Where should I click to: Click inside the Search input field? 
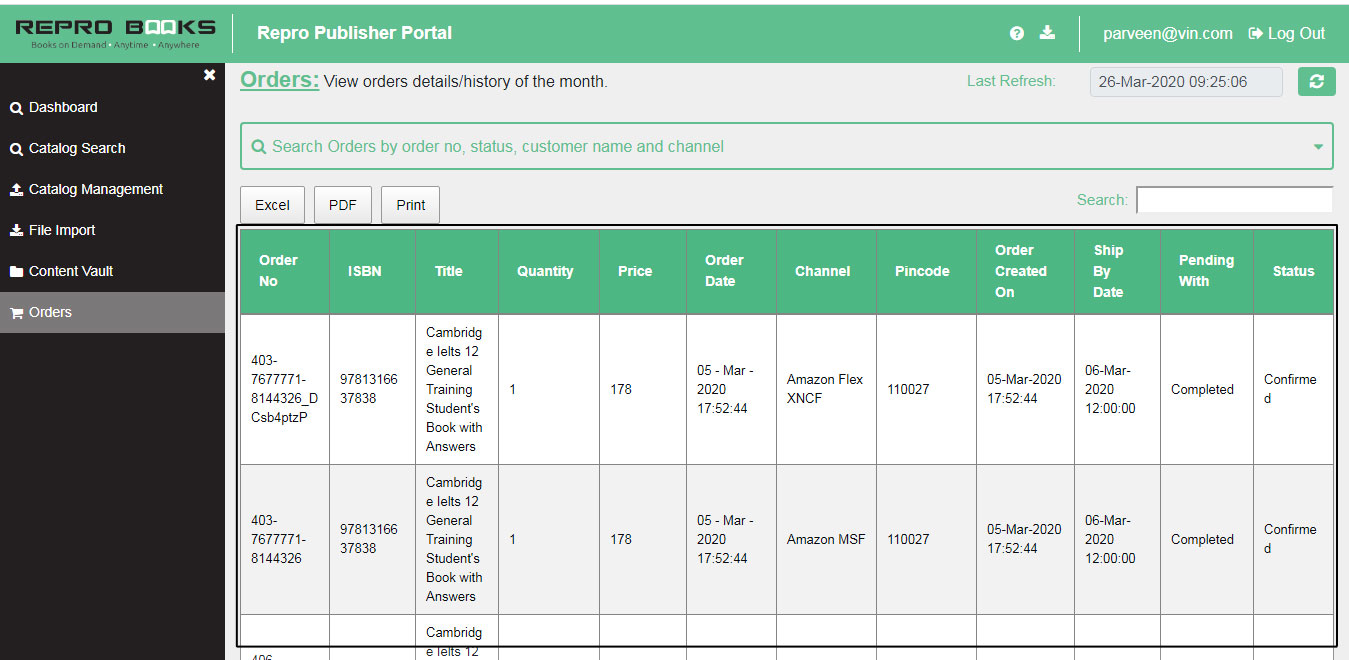pyautogui.click(x=1234, y=199)
